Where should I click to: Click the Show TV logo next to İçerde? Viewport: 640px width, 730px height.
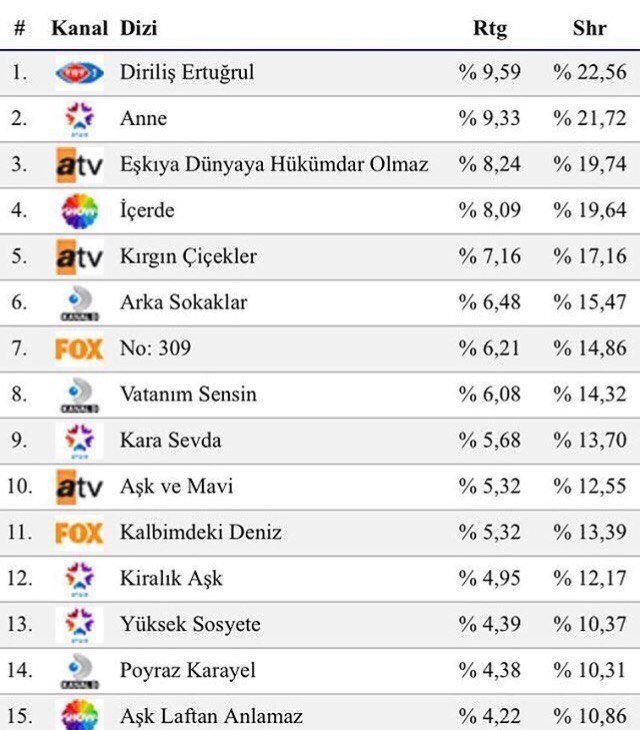click(79, 210)
